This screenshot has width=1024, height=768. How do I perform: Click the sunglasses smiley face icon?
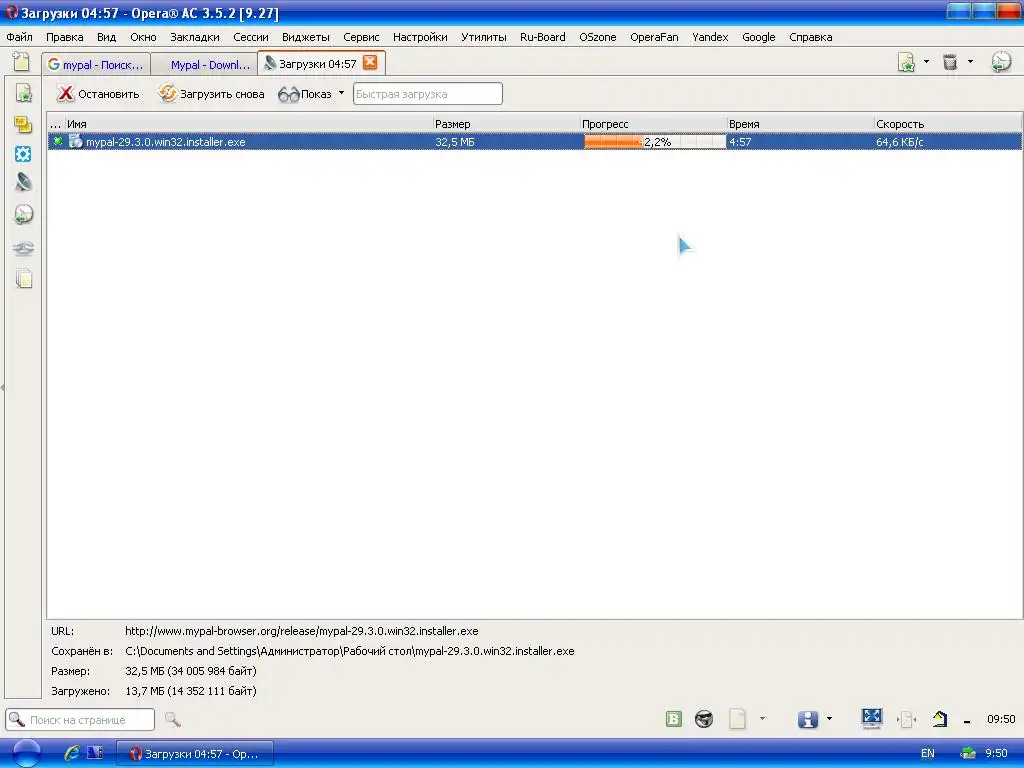tap(704, 719)
